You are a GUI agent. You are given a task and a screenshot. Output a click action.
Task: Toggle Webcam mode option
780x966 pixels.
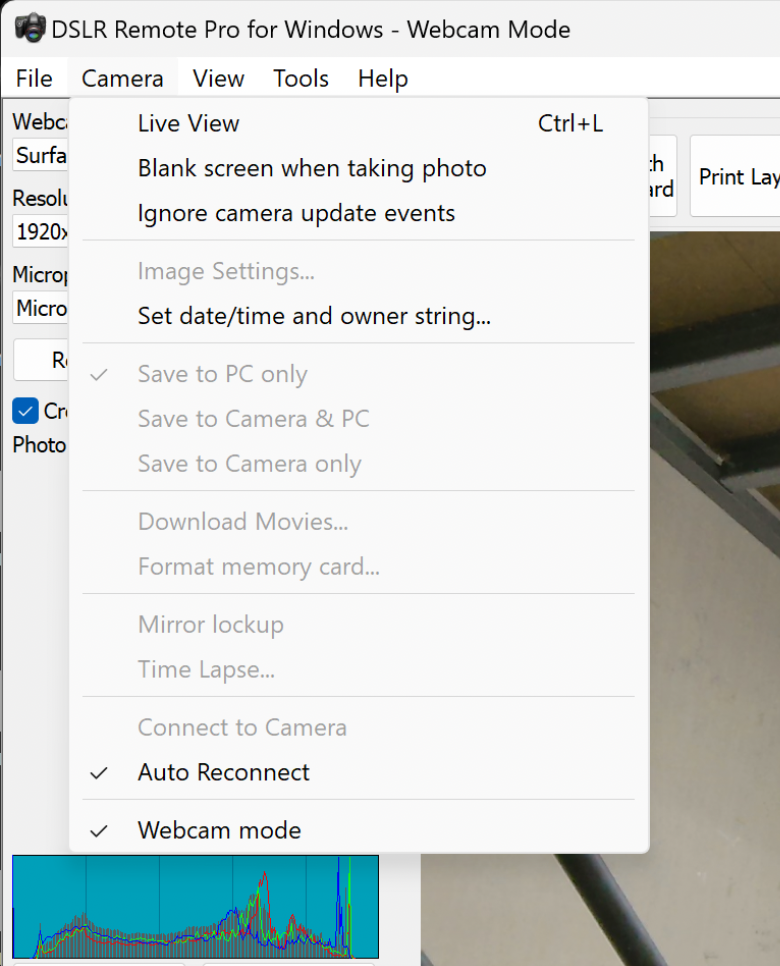359,830
